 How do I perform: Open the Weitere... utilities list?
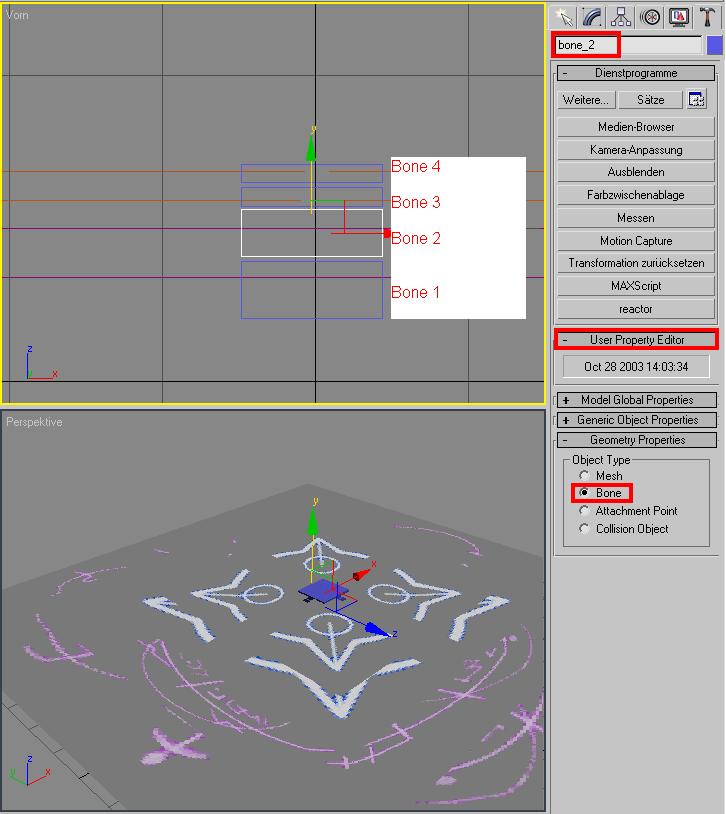(x=586, y=99)
